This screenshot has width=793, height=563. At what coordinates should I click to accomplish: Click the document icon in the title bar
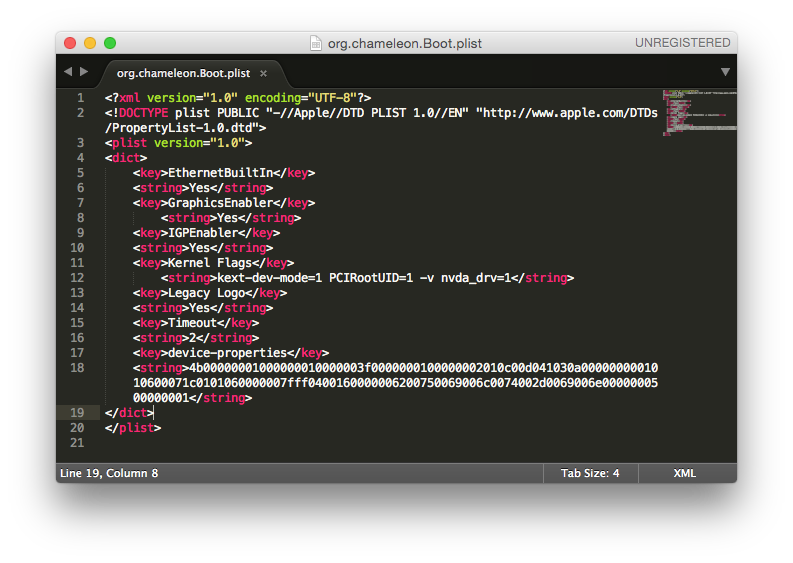(316, 44)
